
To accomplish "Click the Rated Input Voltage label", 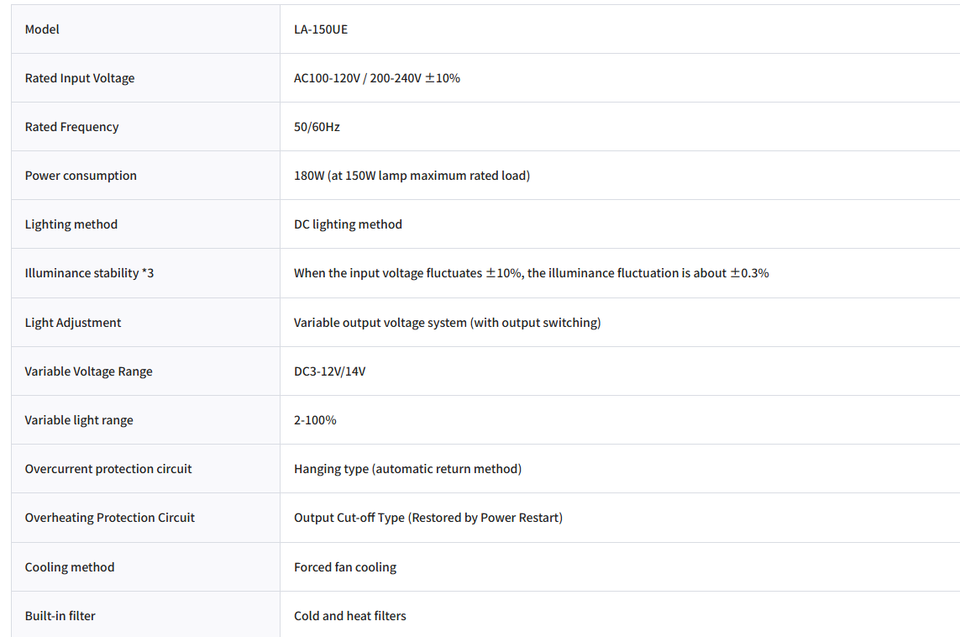I will coord(80,78).
